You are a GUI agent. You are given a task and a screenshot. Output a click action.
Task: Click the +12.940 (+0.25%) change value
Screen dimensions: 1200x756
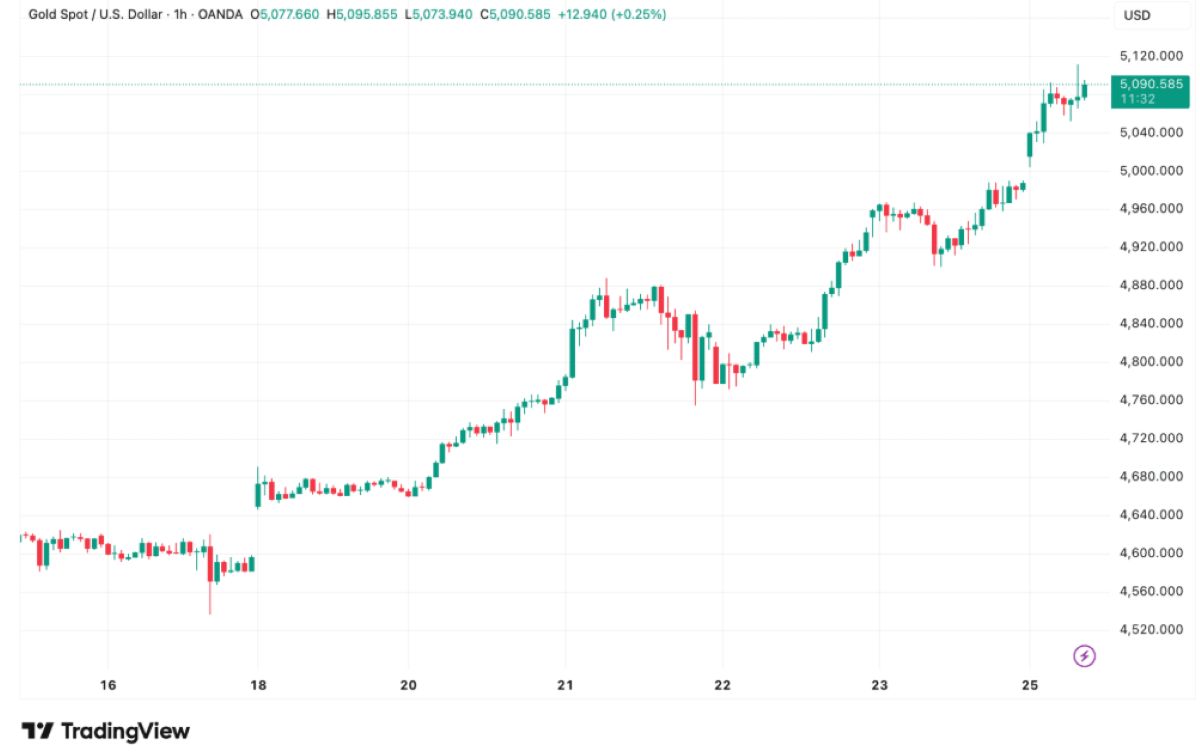[x=611, y=15]
